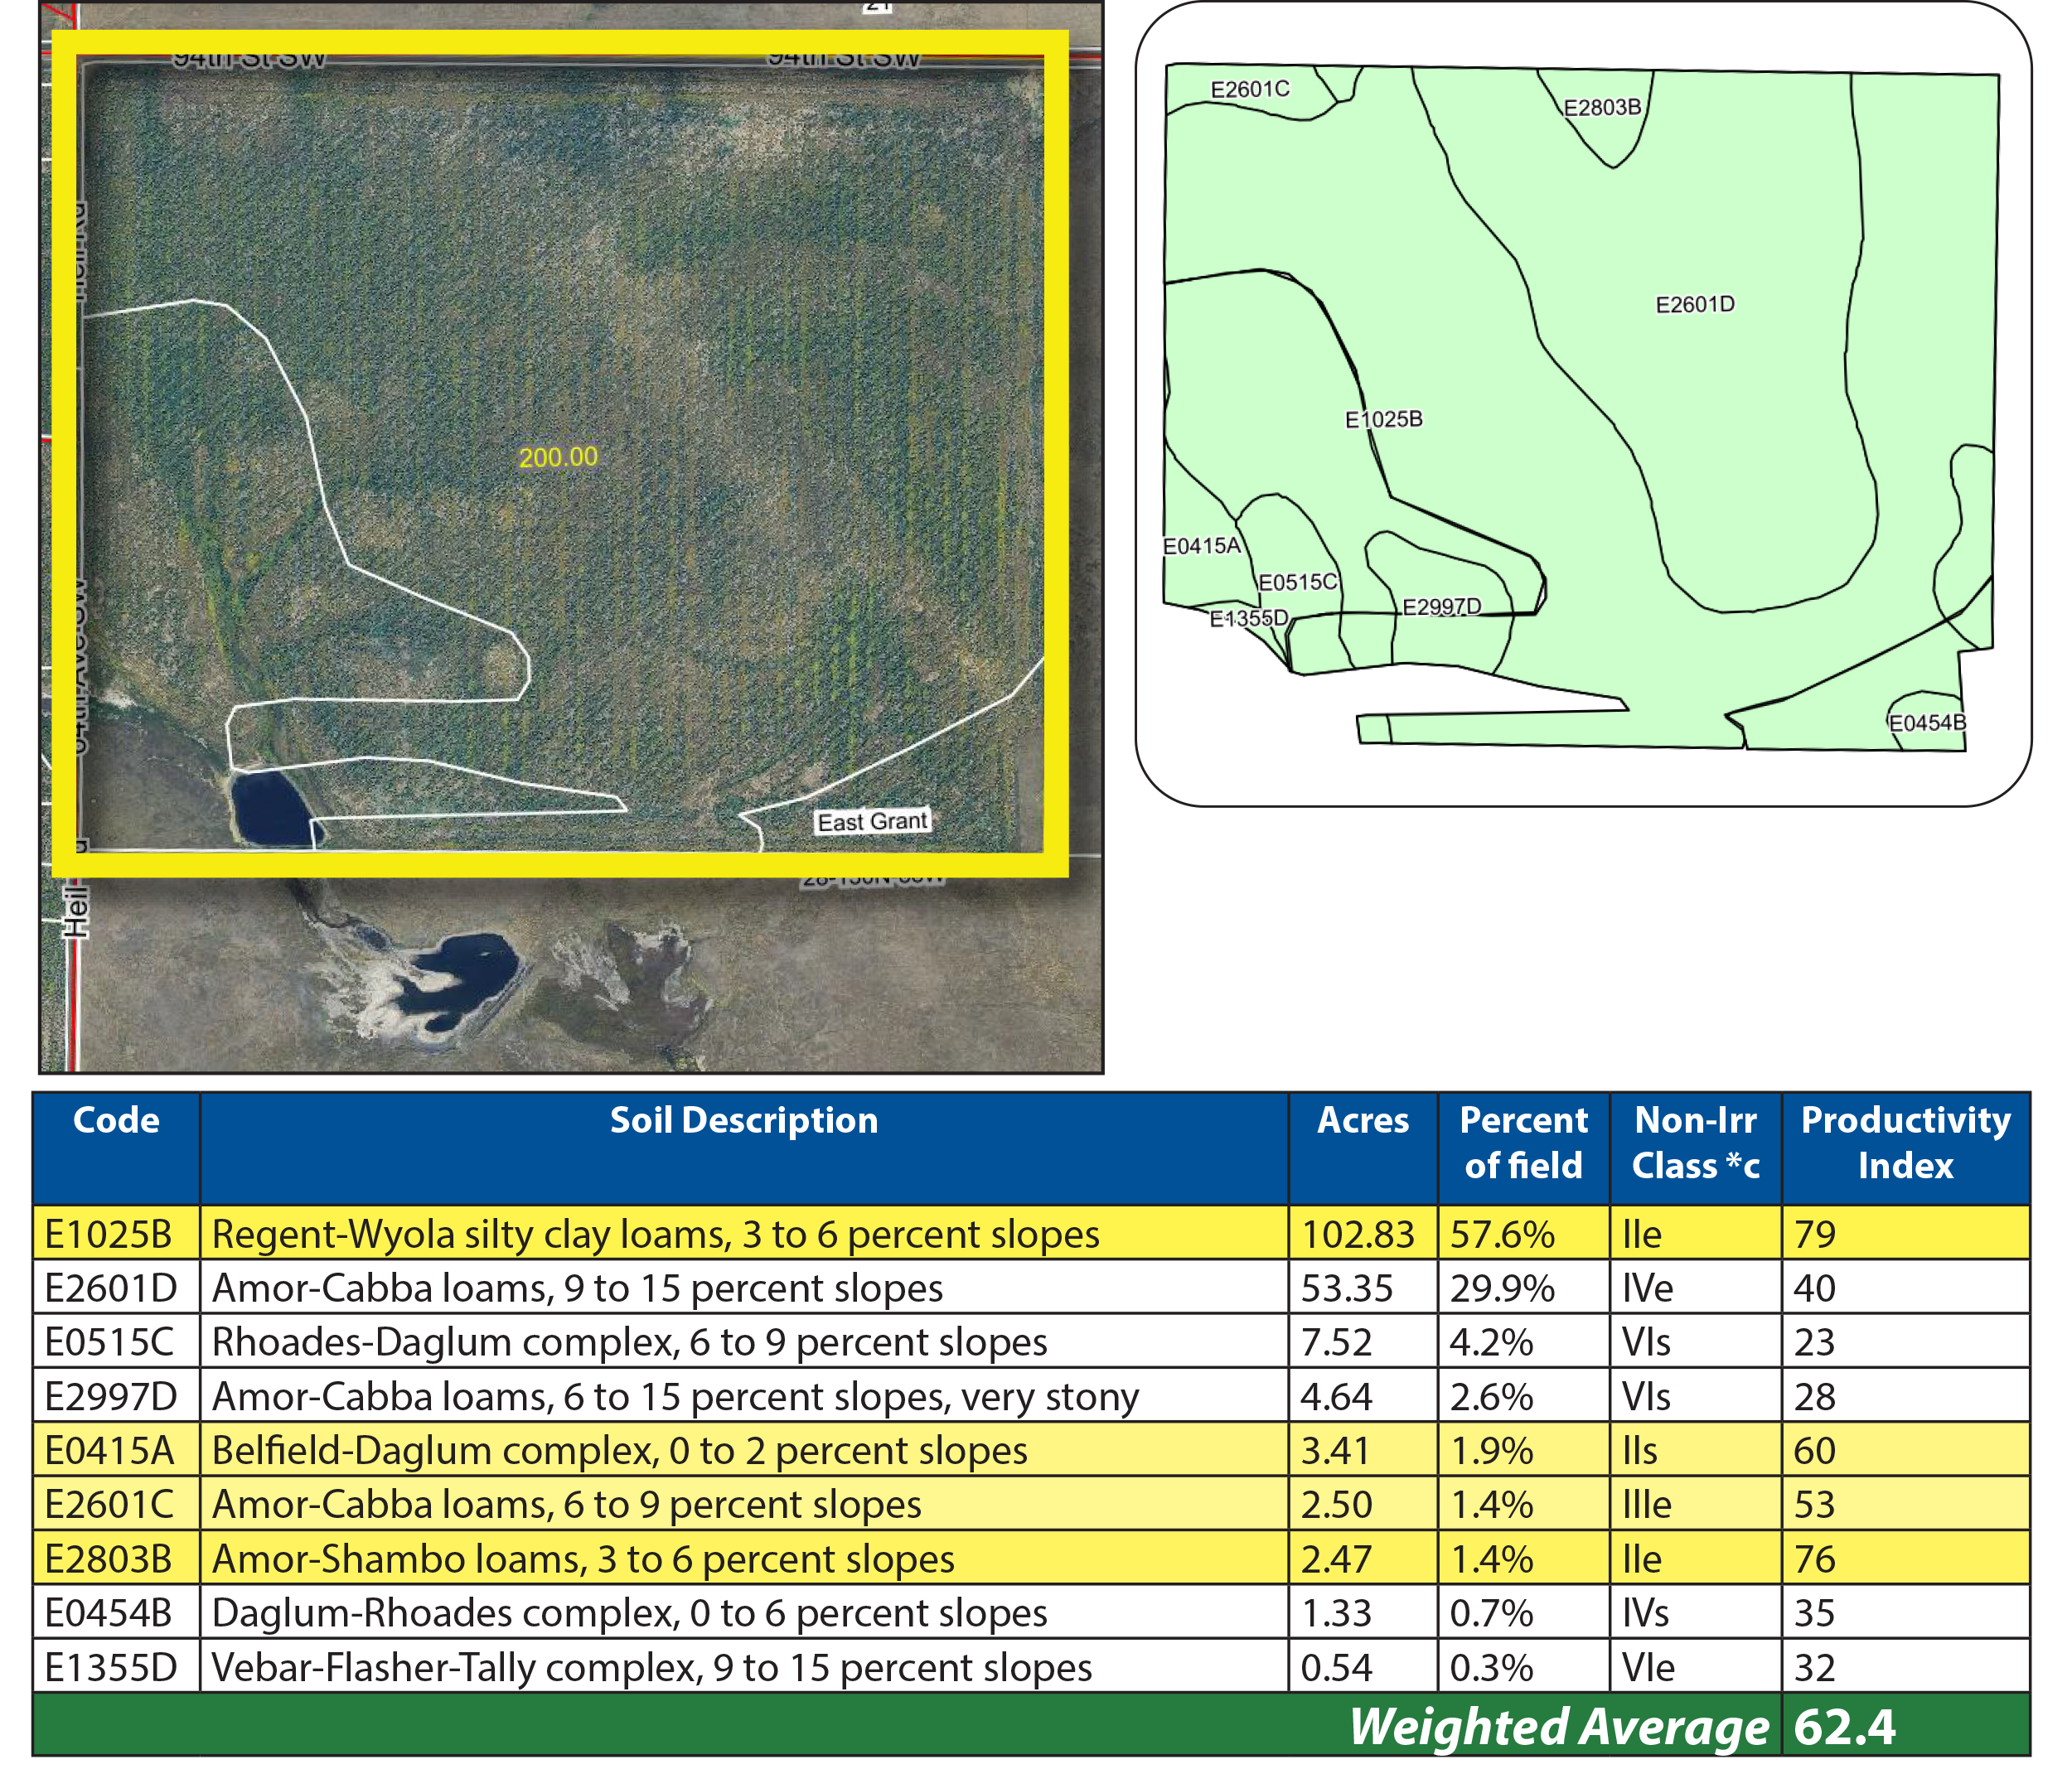Click the E1025B label on soil map

pyautogui.click(x=1383, y=419)
